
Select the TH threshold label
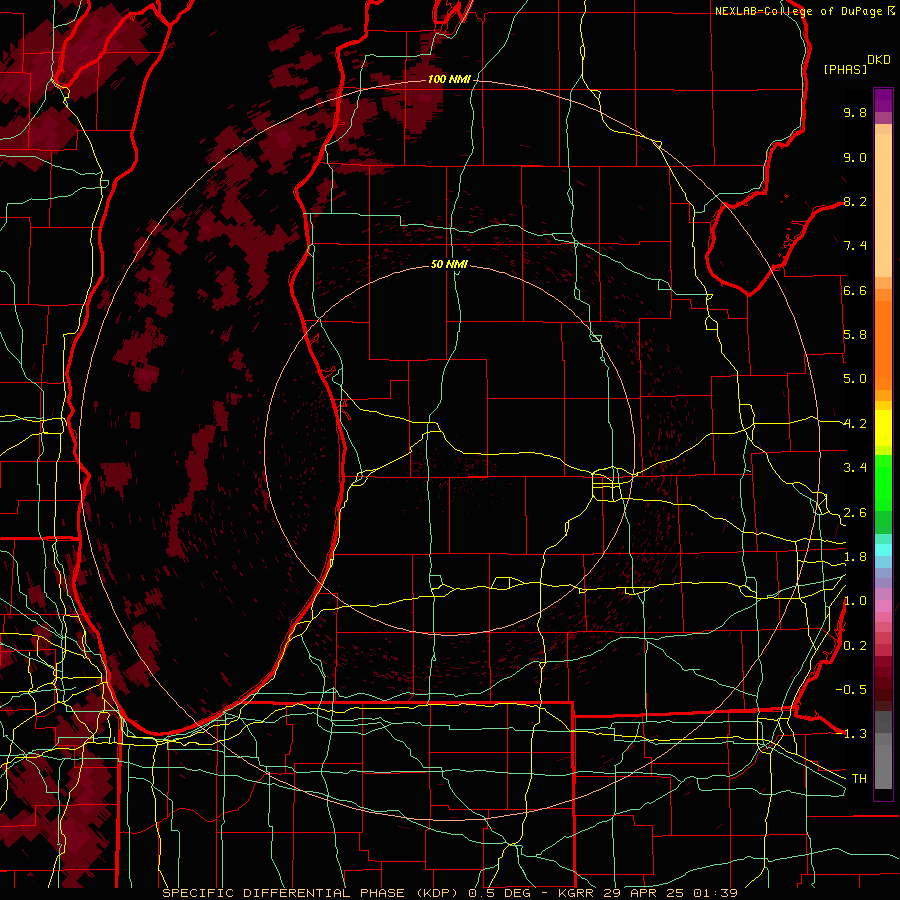point(859,779)
